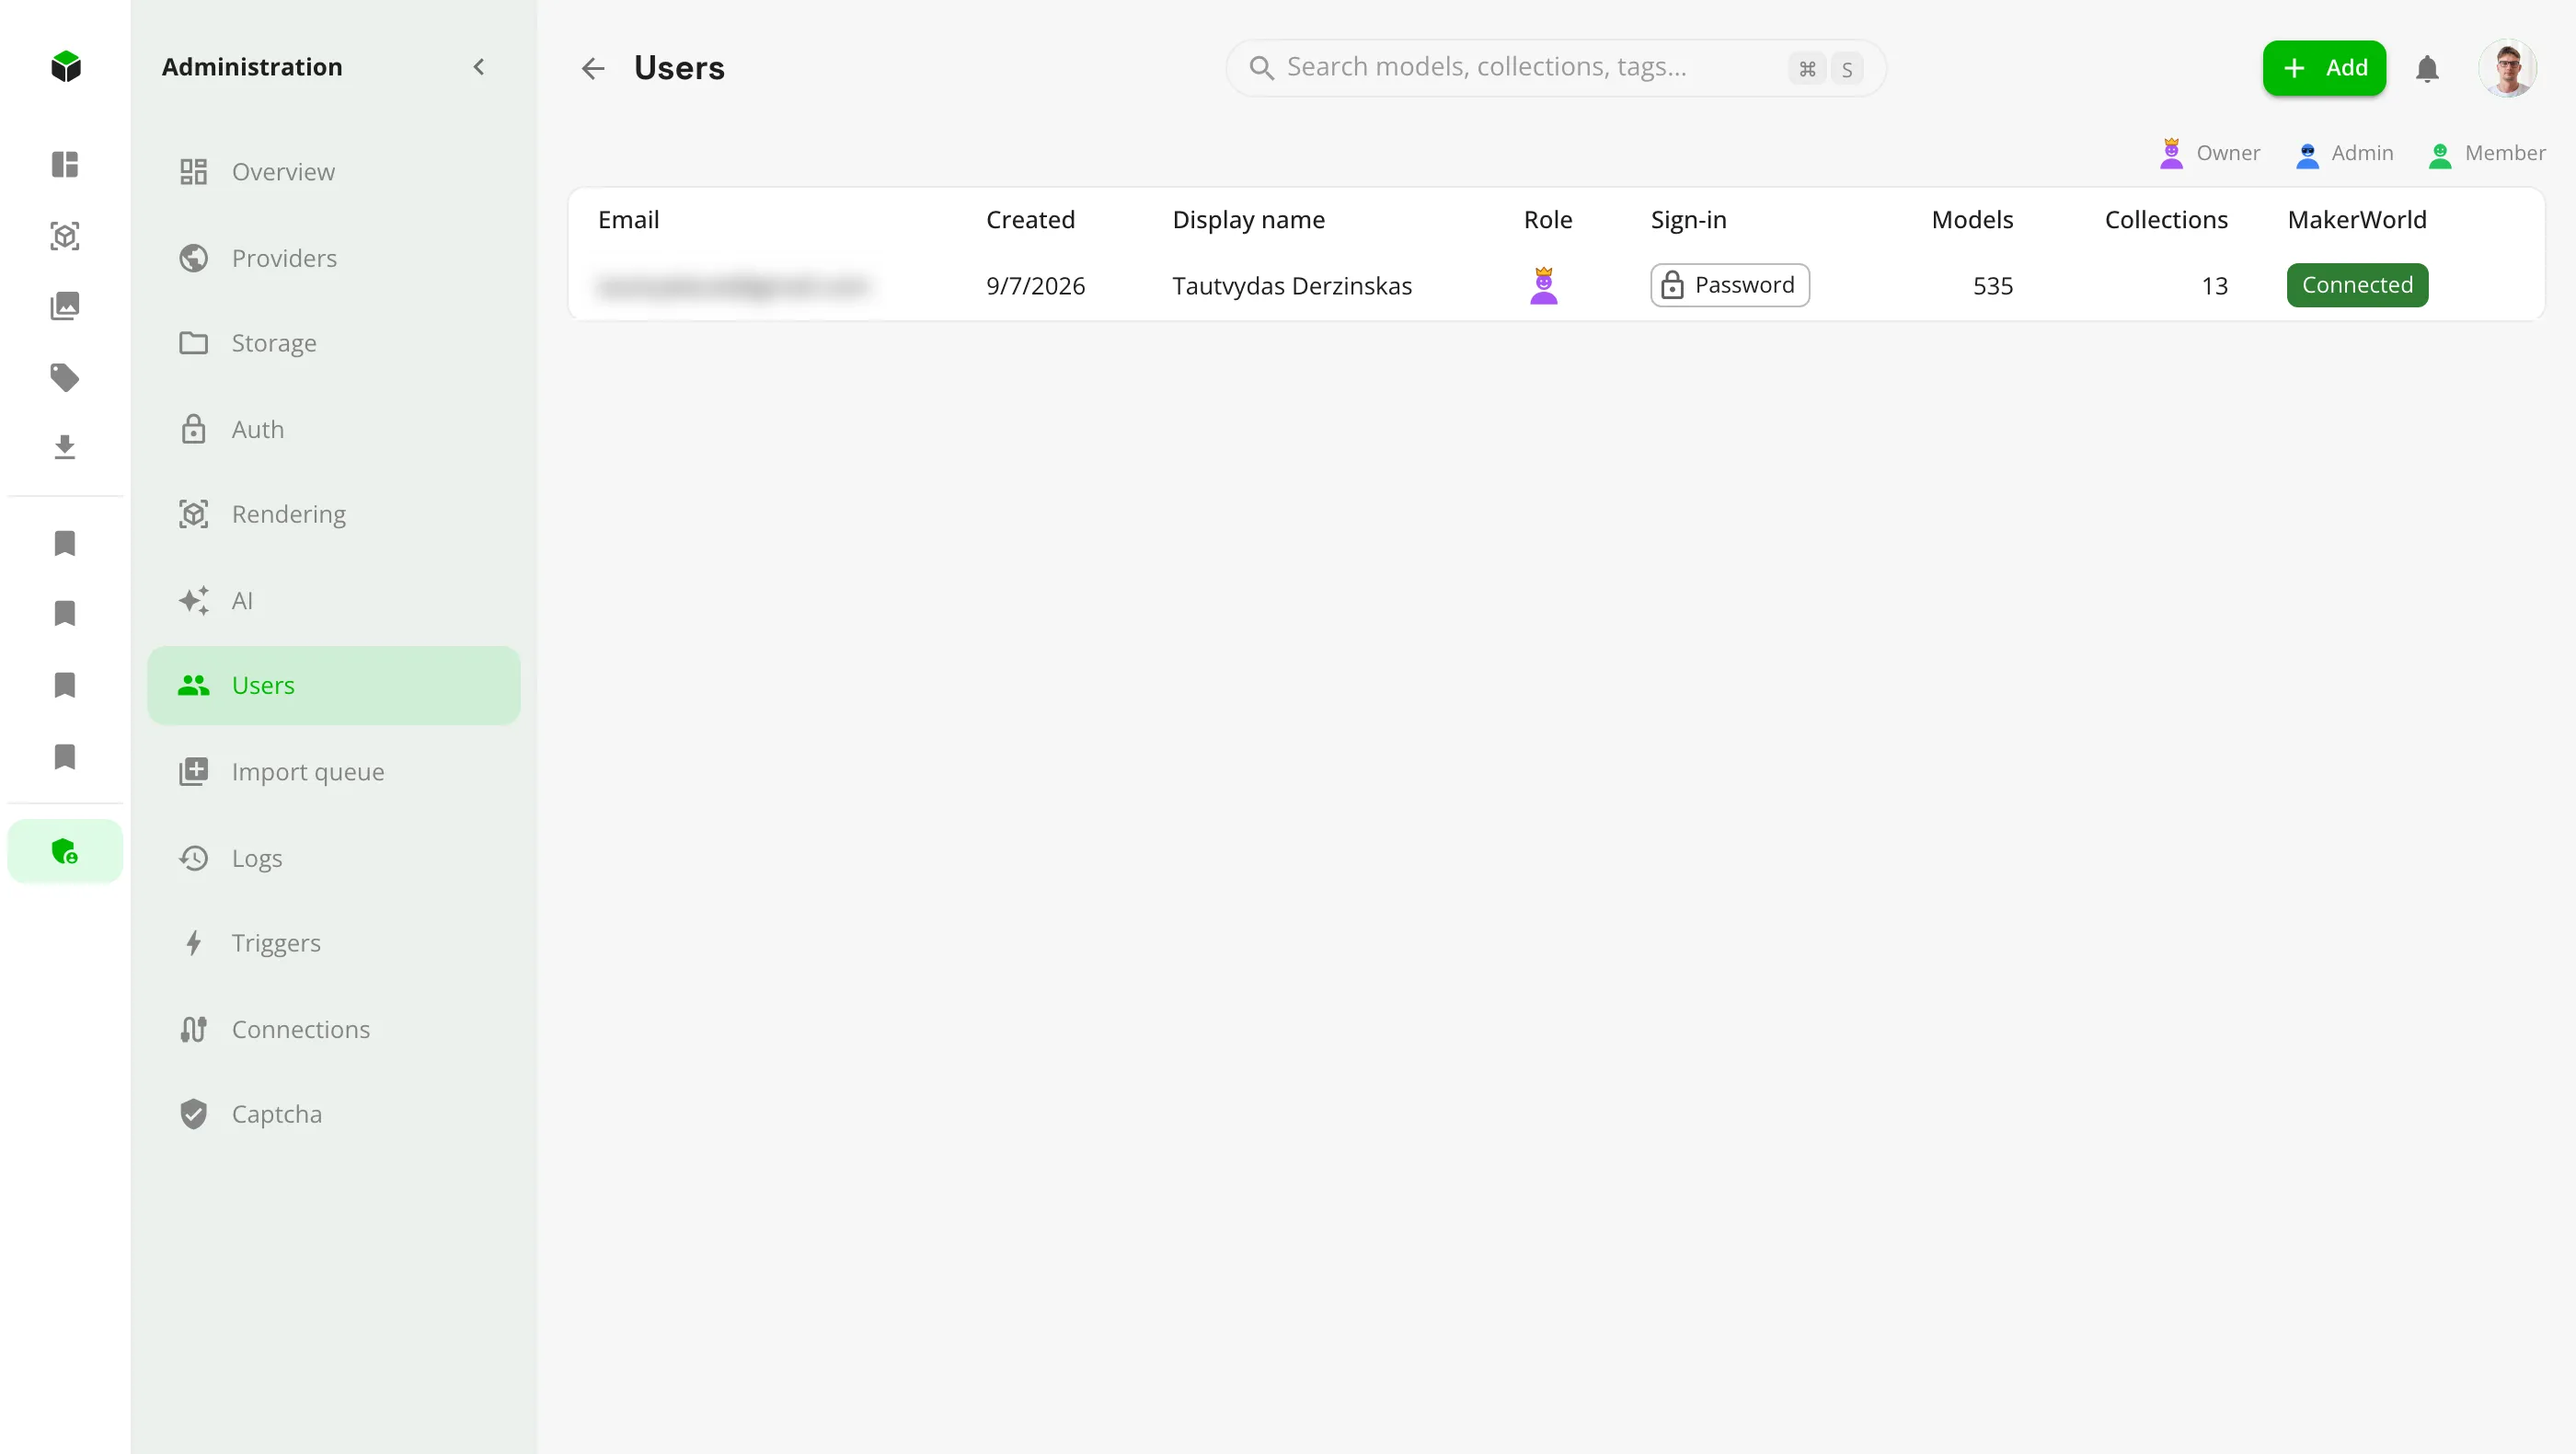This screenshot has width=2576, height=1454.
Task: Focus the search models, collections, tags field
Action: (1556, 68)
